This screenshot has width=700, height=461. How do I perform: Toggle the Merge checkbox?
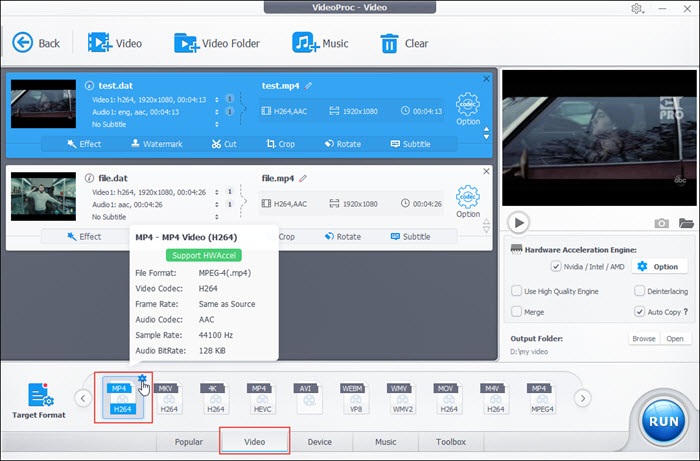516,312
